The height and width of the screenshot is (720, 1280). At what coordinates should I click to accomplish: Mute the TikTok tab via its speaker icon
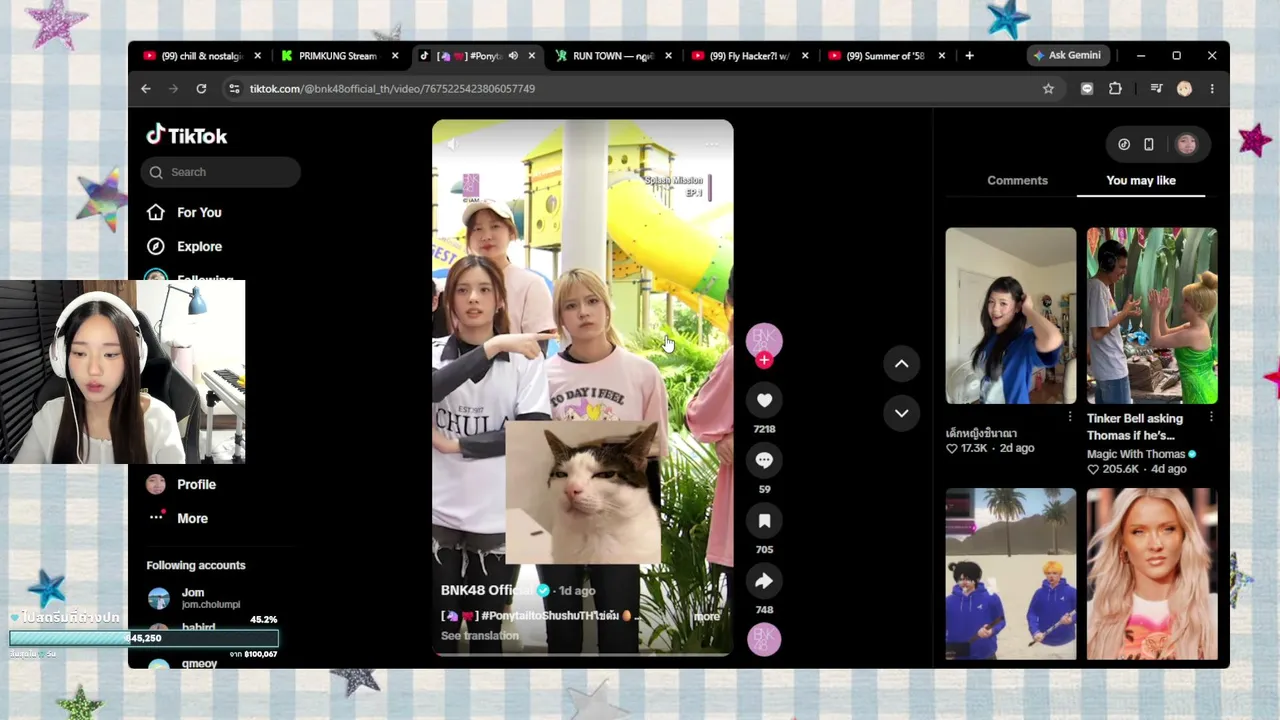coord(513,56)
